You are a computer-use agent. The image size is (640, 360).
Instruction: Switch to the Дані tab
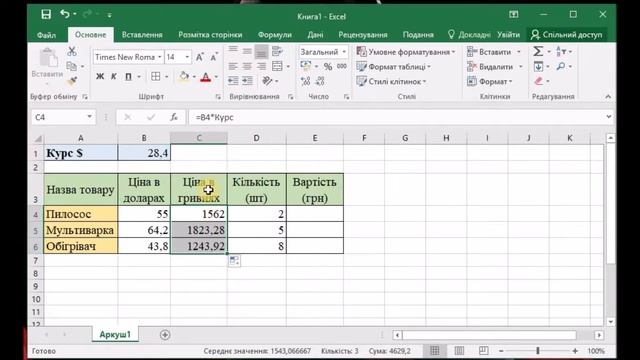(x=315, y=35)
